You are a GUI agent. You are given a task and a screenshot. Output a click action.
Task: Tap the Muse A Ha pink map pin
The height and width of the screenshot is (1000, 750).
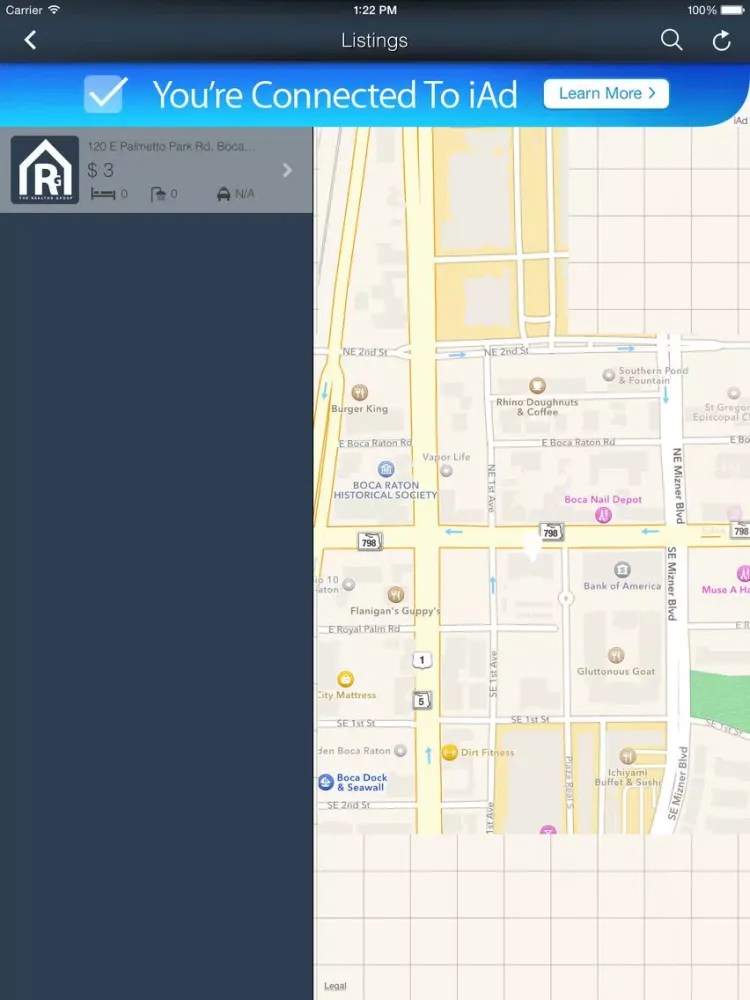tap(744, 573)
